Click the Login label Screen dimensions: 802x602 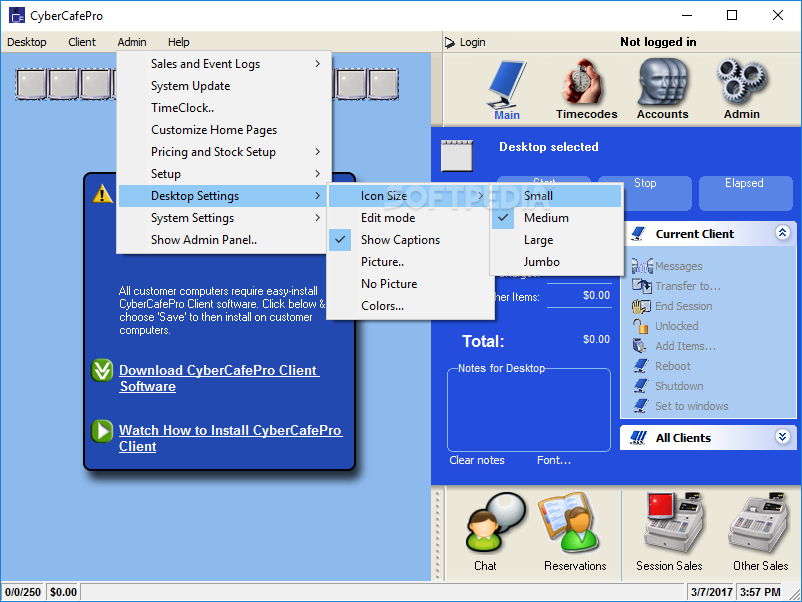[473, 42]
